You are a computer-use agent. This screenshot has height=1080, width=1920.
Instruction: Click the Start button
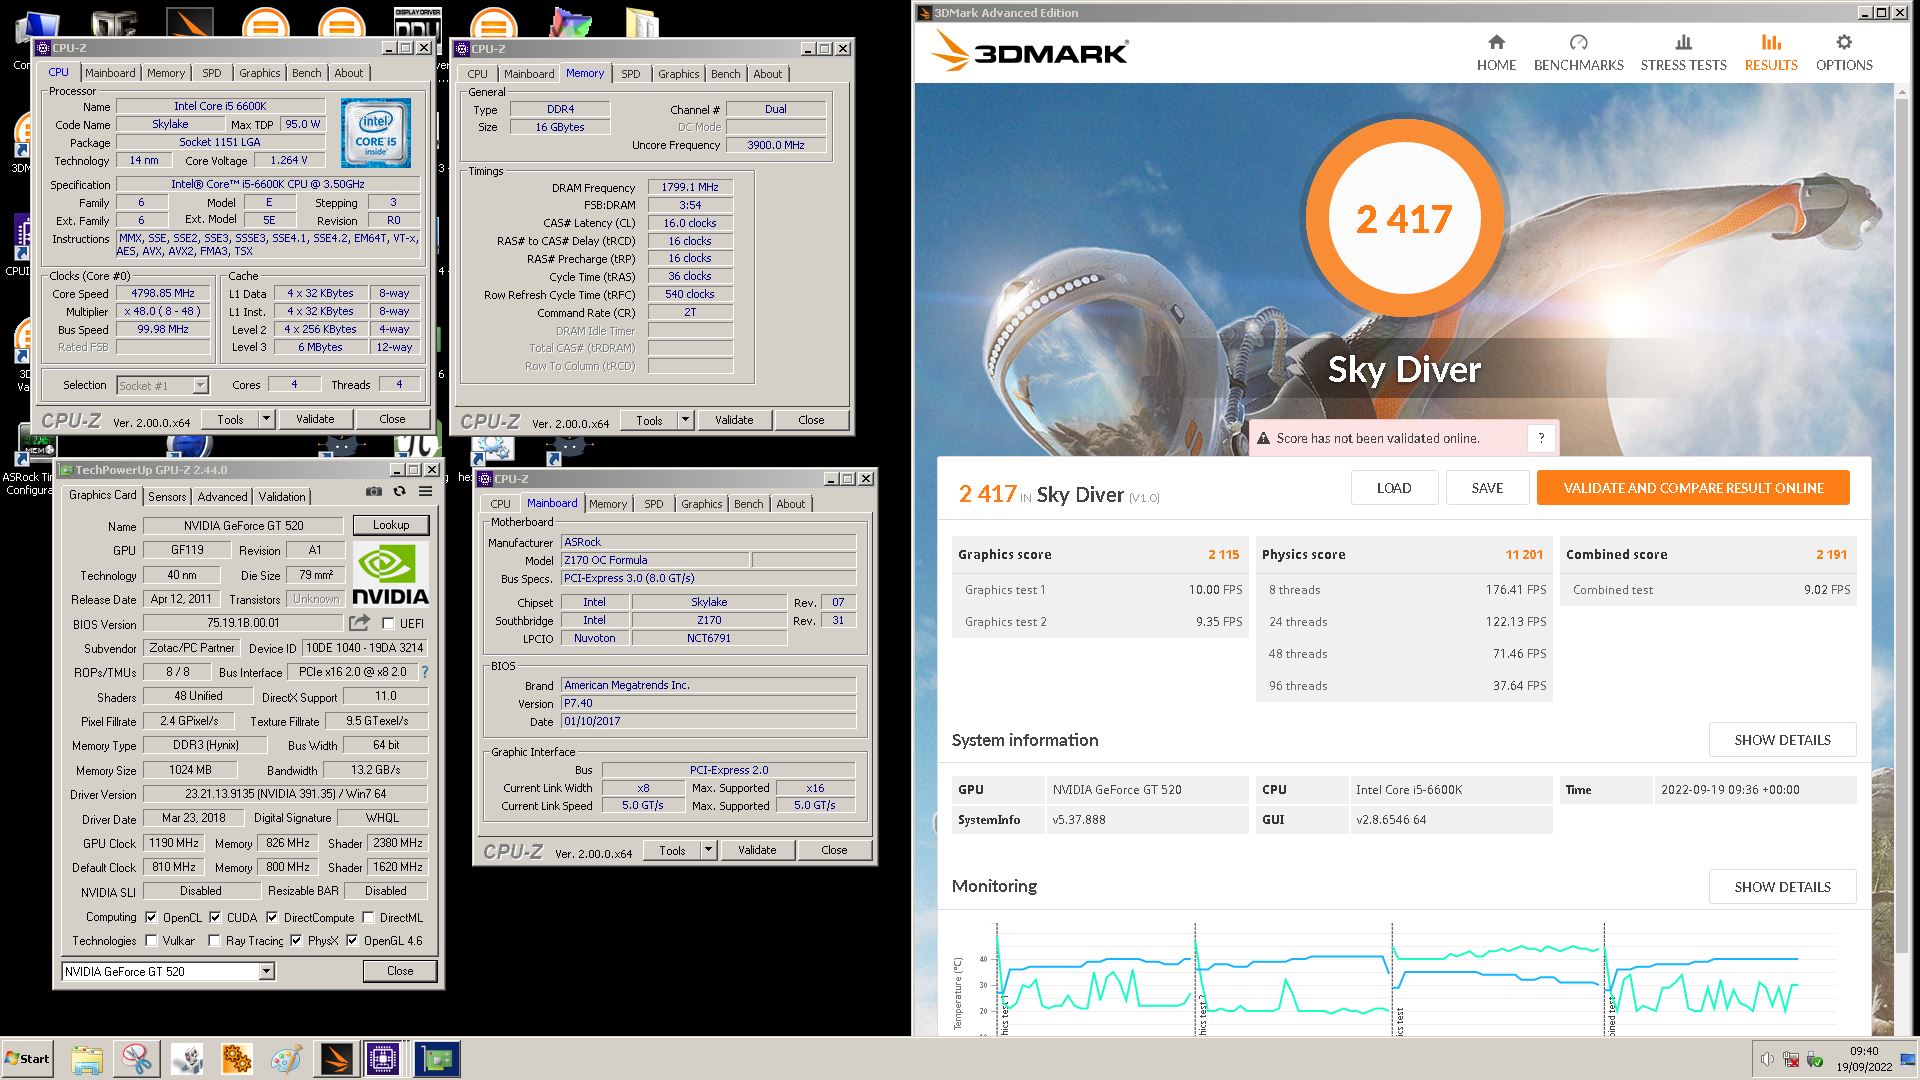pos(27,1058)
